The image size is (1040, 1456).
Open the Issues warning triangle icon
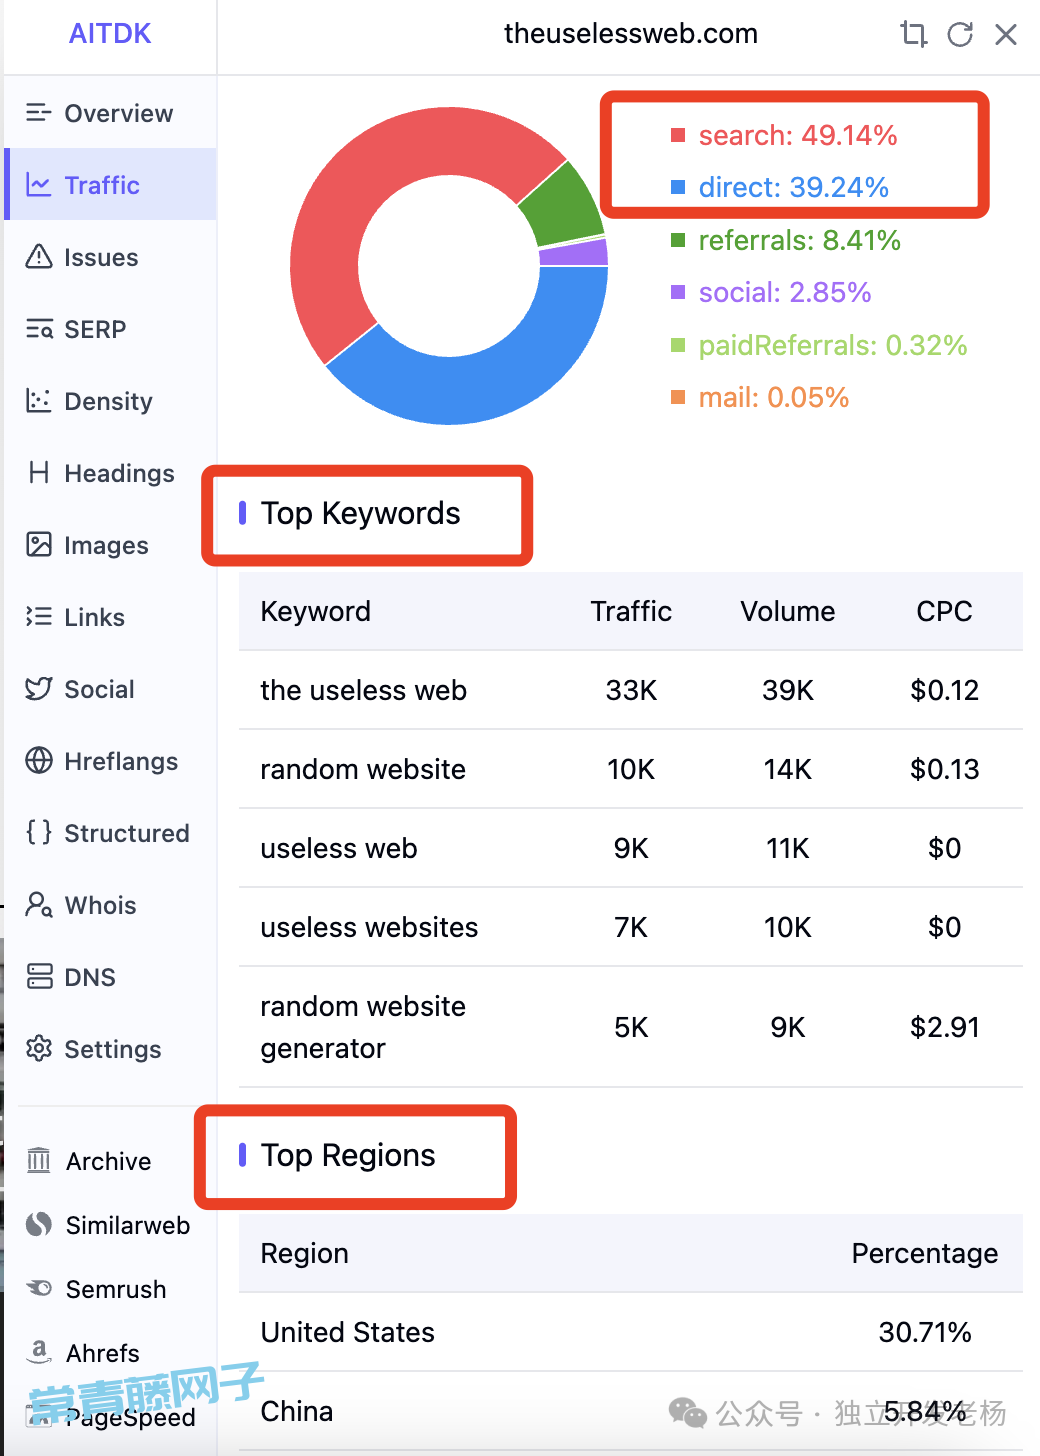coord(39,257)
